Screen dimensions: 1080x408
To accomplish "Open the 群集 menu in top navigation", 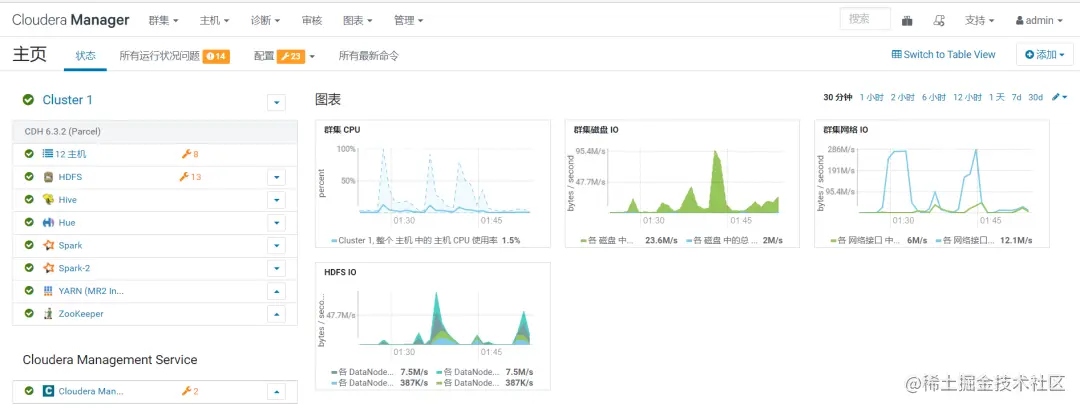I will click(x=163, y=21).
